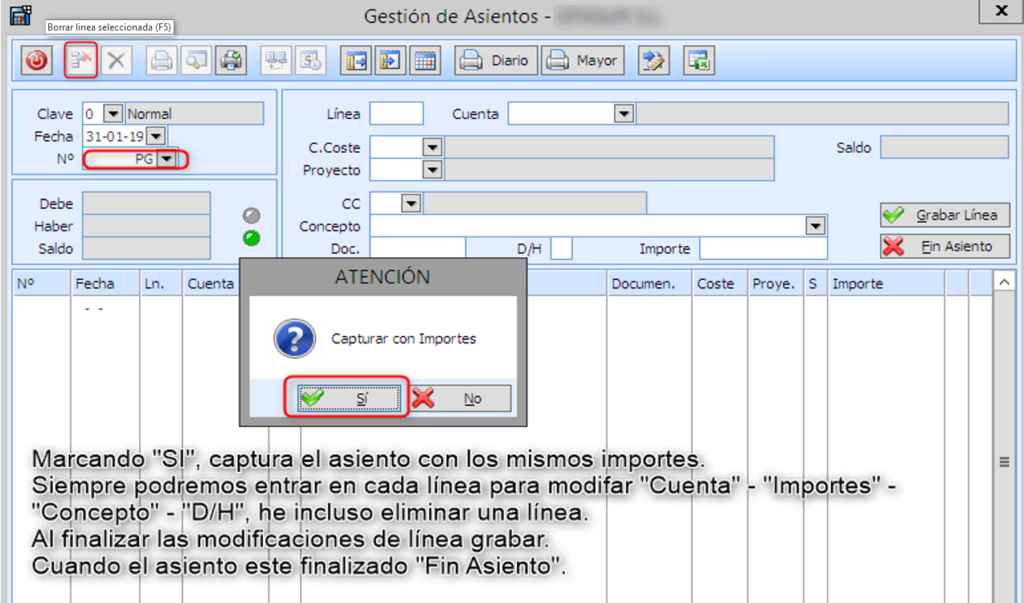Click the calculator icon in title bar
Image resolution: width=1024 pixels, height=603 pixels.
tap(19, 13)
